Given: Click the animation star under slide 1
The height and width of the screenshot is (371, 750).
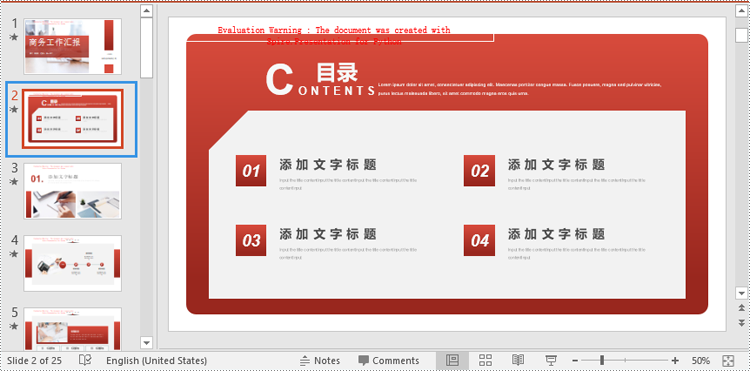Looking at the screenshot, I should click(14, 37).
